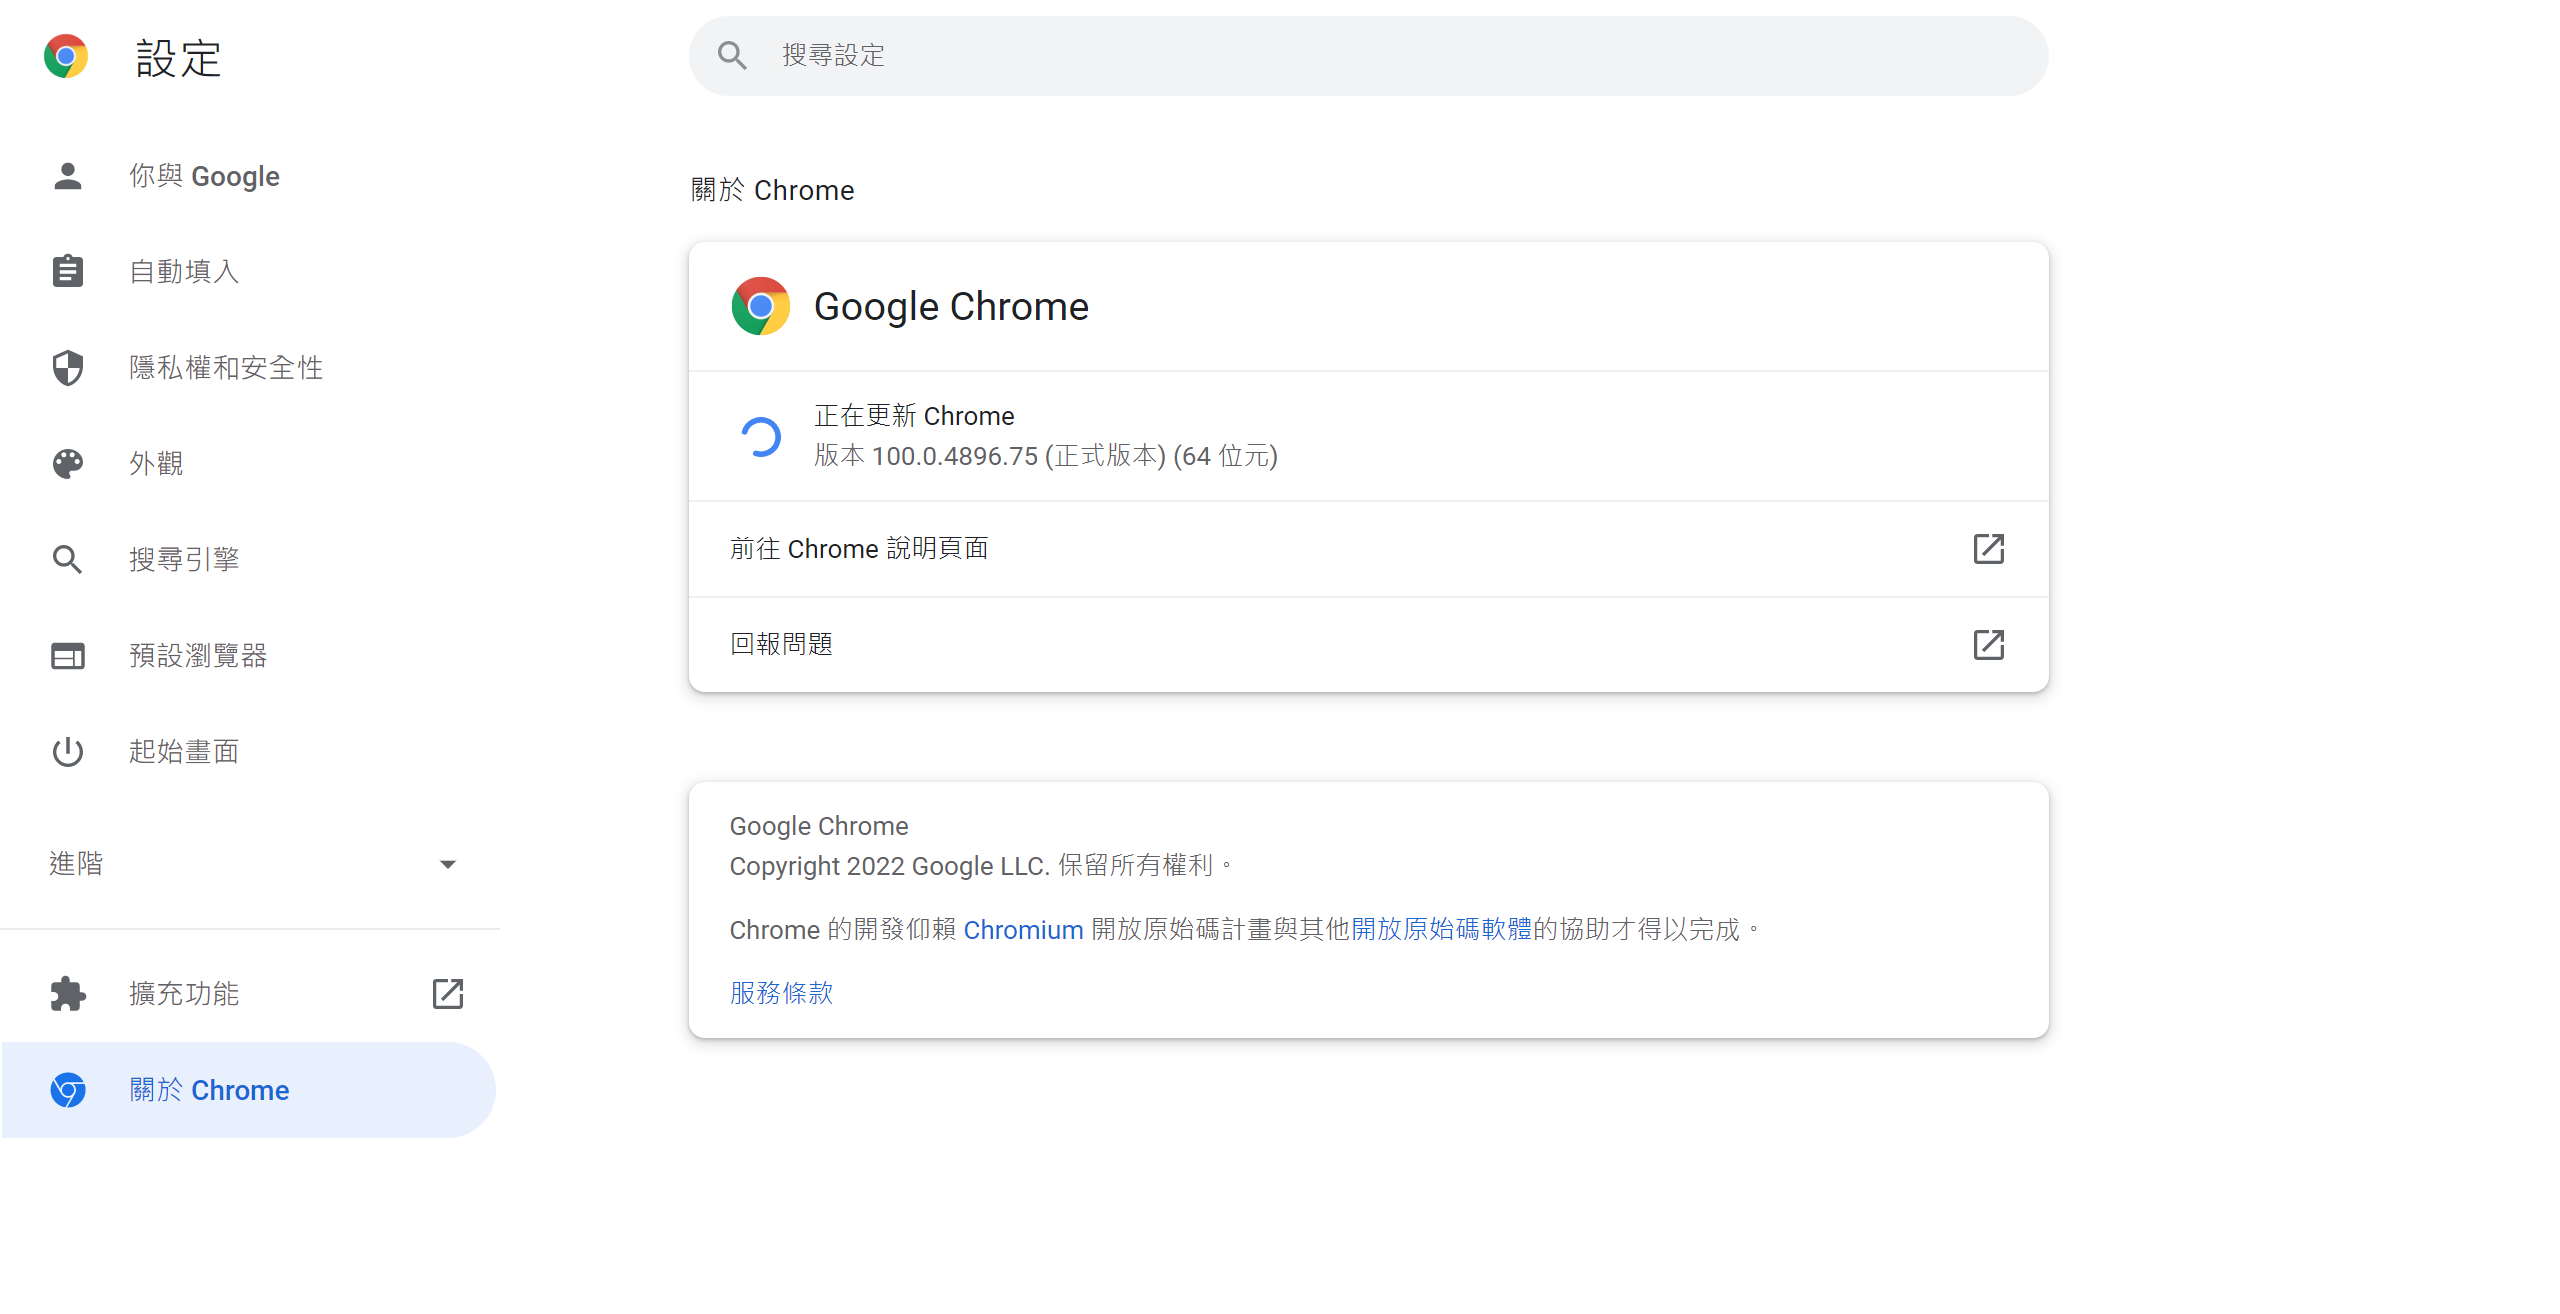
Task: Click the magnifier icon for 搜尋引擎
Action: (x=67, y=559)
